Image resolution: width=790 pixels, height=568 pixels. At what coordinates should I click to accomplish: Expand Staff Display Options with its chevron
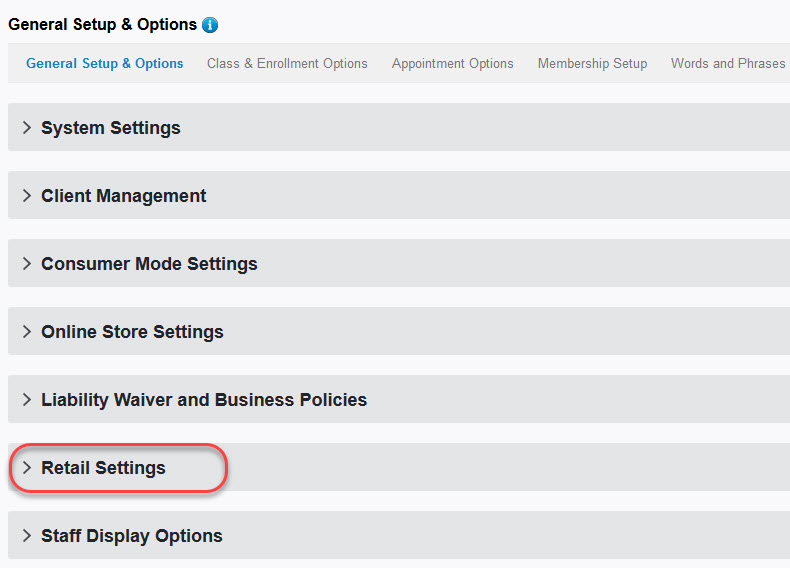click(27, 536)
